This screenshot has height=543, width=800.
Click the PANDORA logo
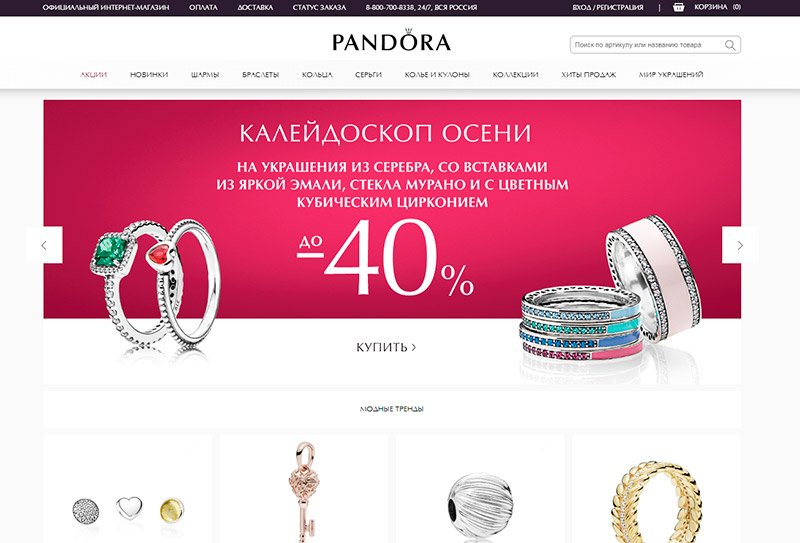(x=391, y=40)
